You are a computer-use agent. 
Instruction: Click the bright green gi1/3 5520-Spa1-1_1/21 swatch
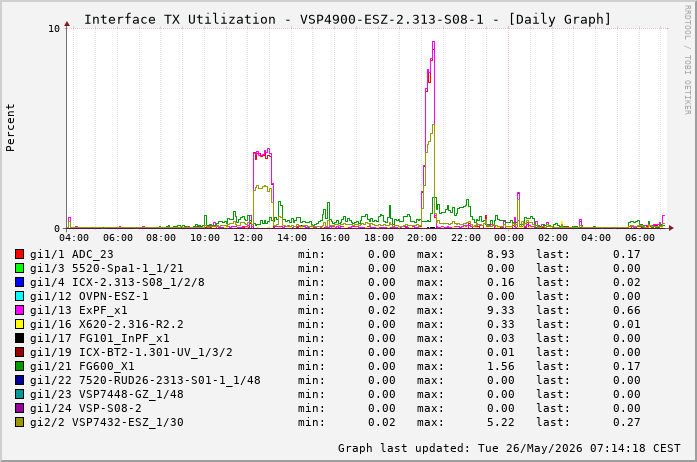coord(19,268)
